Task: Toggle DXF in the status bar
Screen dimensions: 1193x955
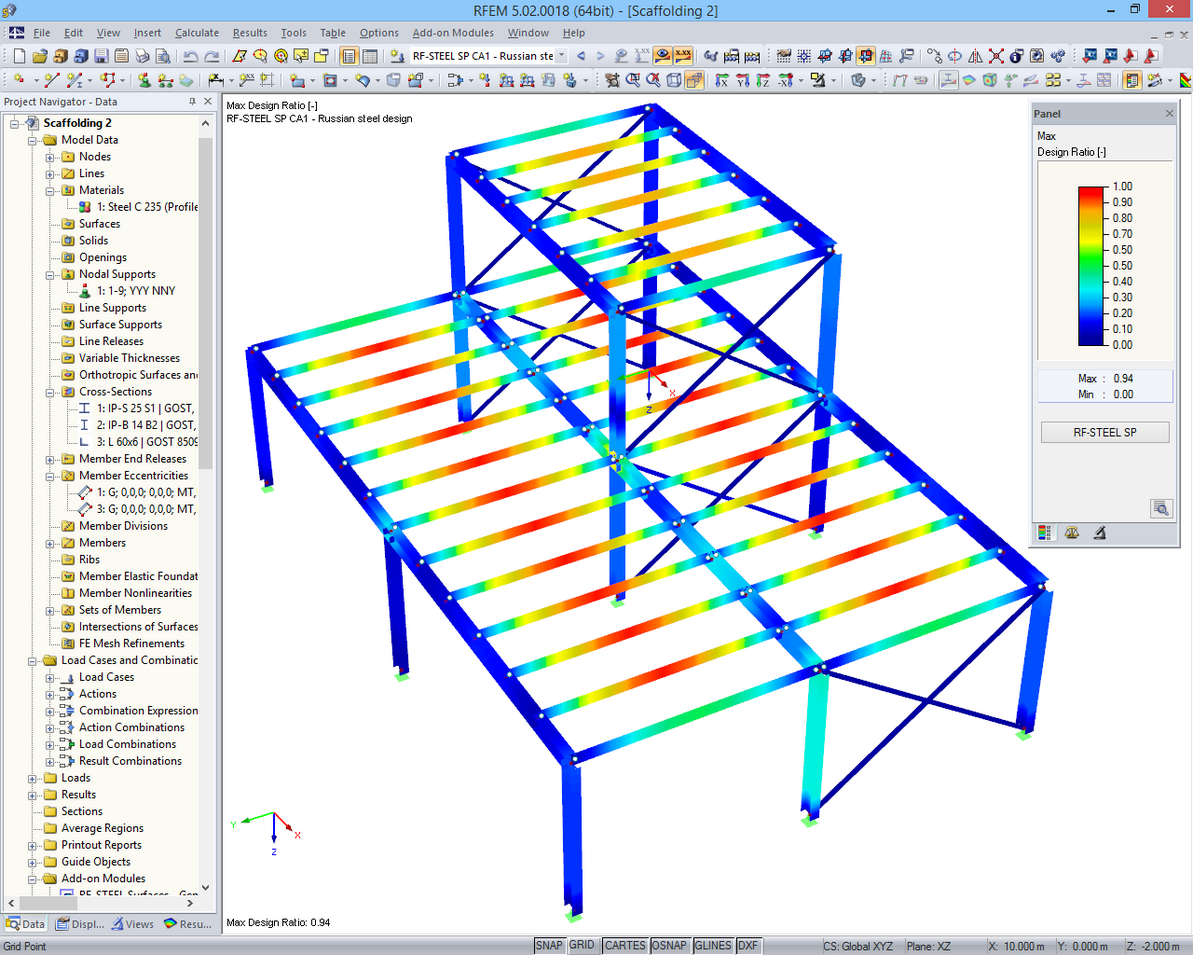Action: click(748, 945)
